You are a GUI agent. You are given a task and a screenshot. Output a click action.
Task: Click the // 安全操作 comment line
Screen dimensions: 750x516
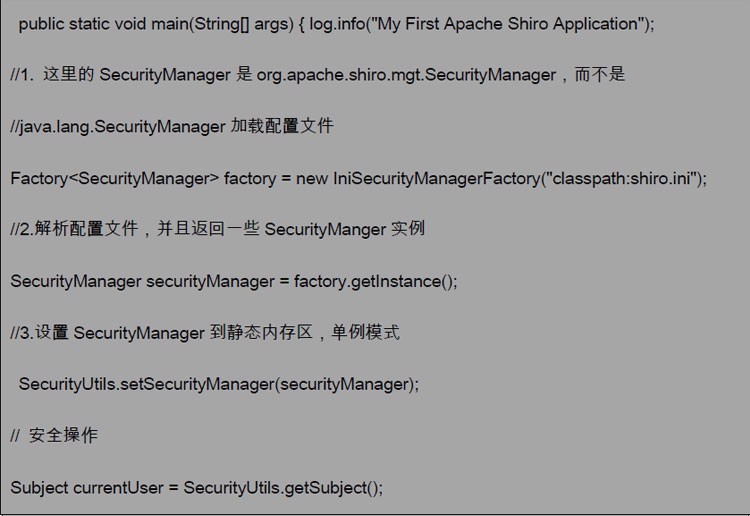coord(54,436)
